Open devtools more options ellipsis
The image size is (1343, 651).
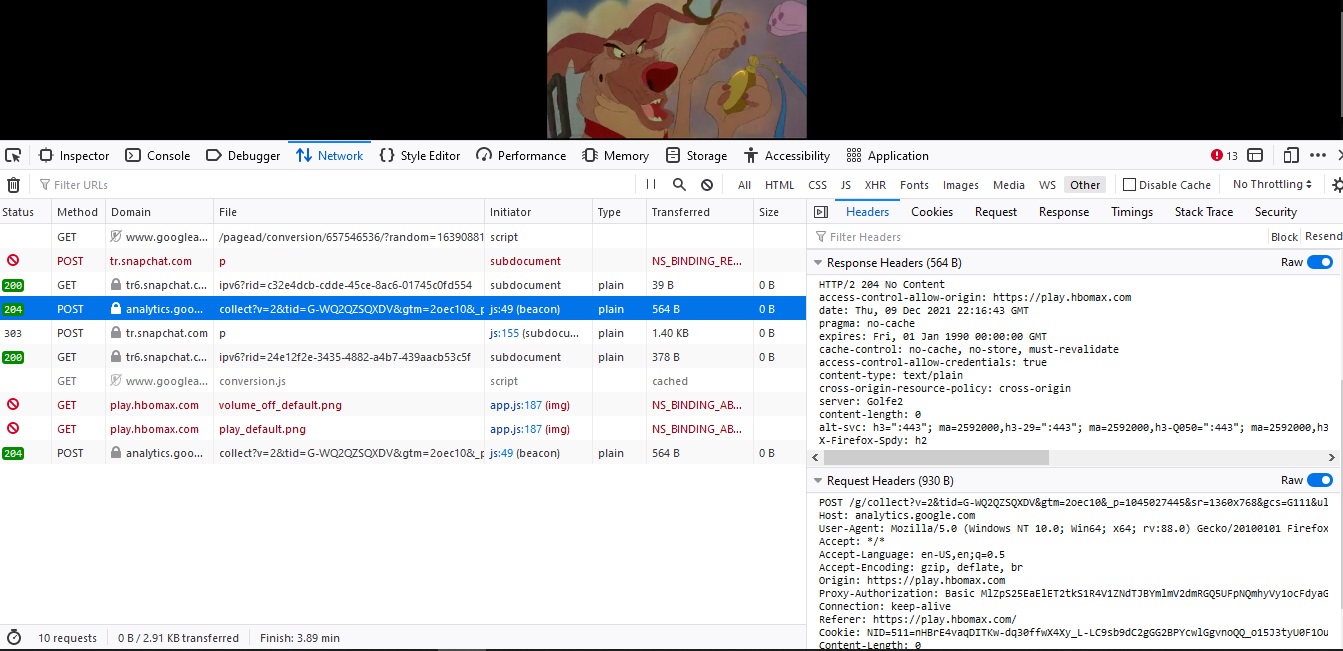click(x=1318, y=156)
